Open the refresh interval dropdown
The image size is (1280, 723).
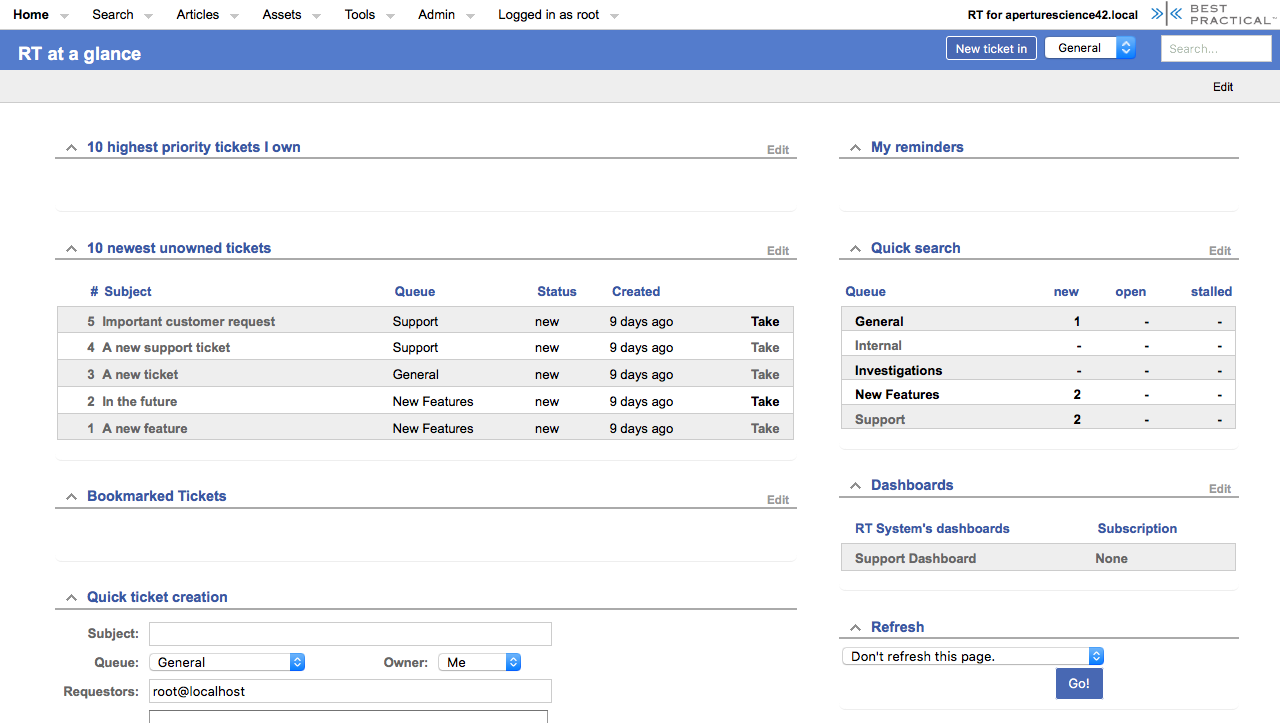click(x=972, y=656)
